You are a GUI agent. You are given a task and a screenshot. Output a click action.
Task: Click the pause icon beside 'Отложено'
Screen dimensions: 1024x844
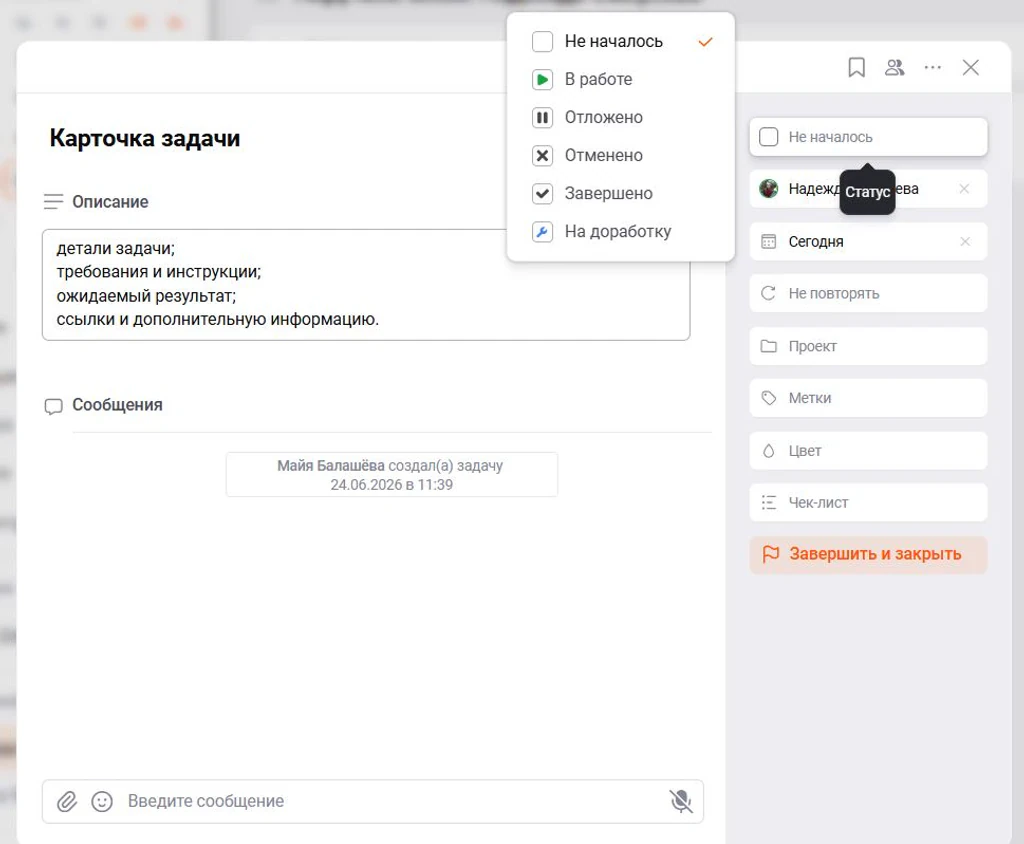coord(542,118)
